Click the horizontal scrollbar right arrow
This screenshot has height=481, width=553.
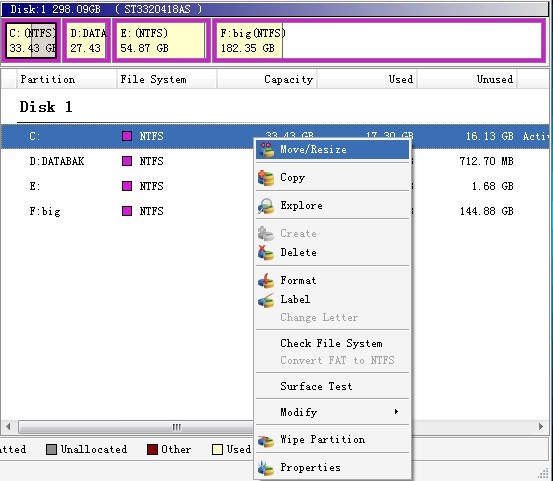[541, 426]
